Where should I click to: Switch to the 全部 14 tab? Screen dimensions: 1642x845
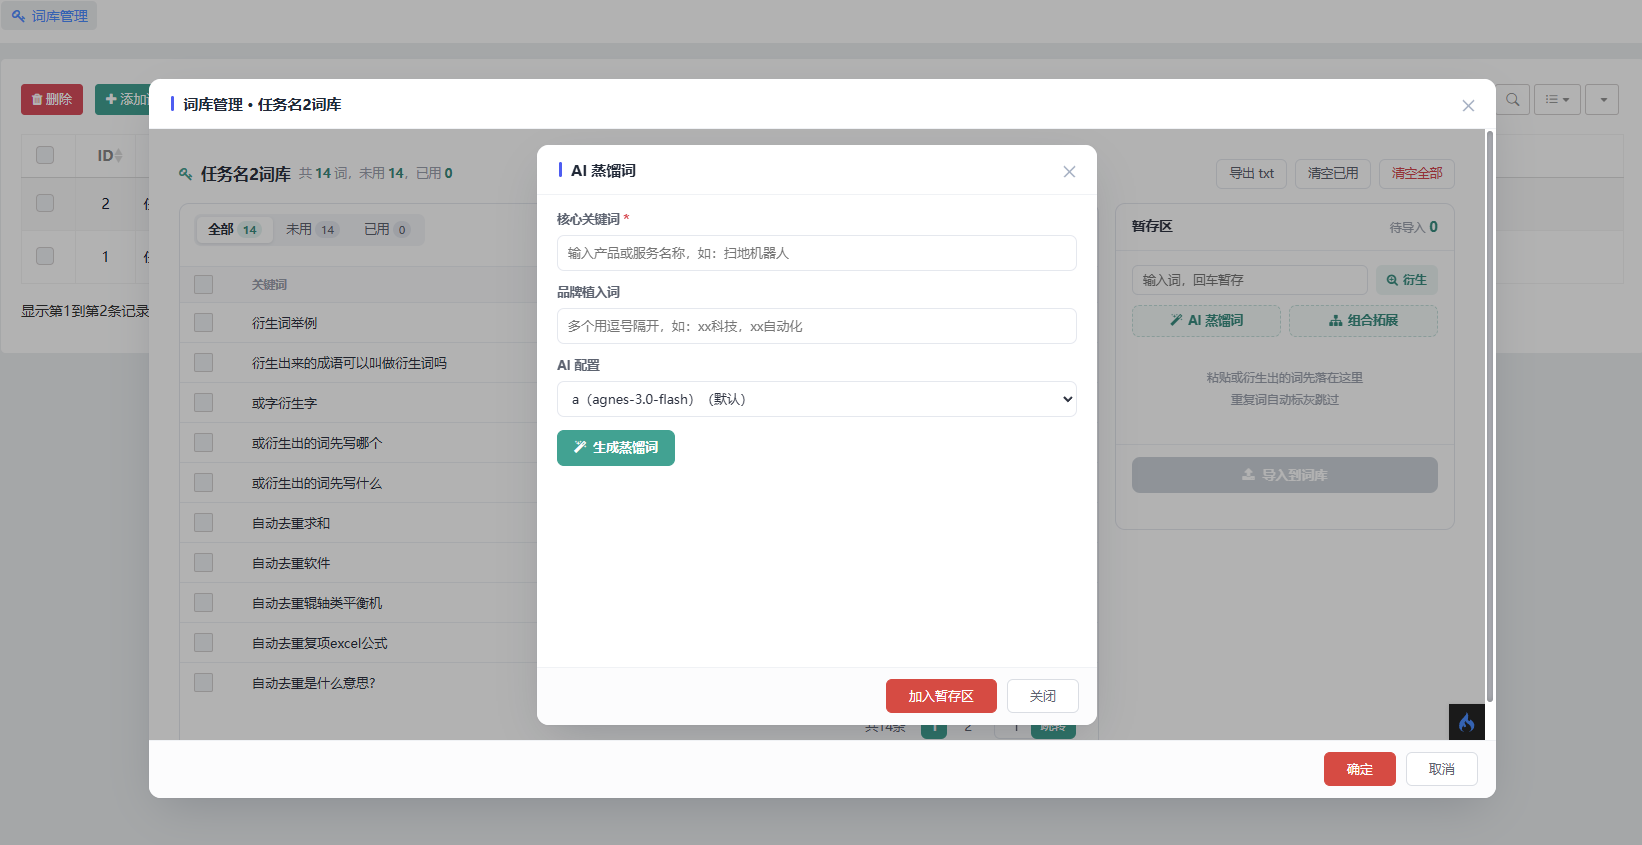(x=233, y=230)
